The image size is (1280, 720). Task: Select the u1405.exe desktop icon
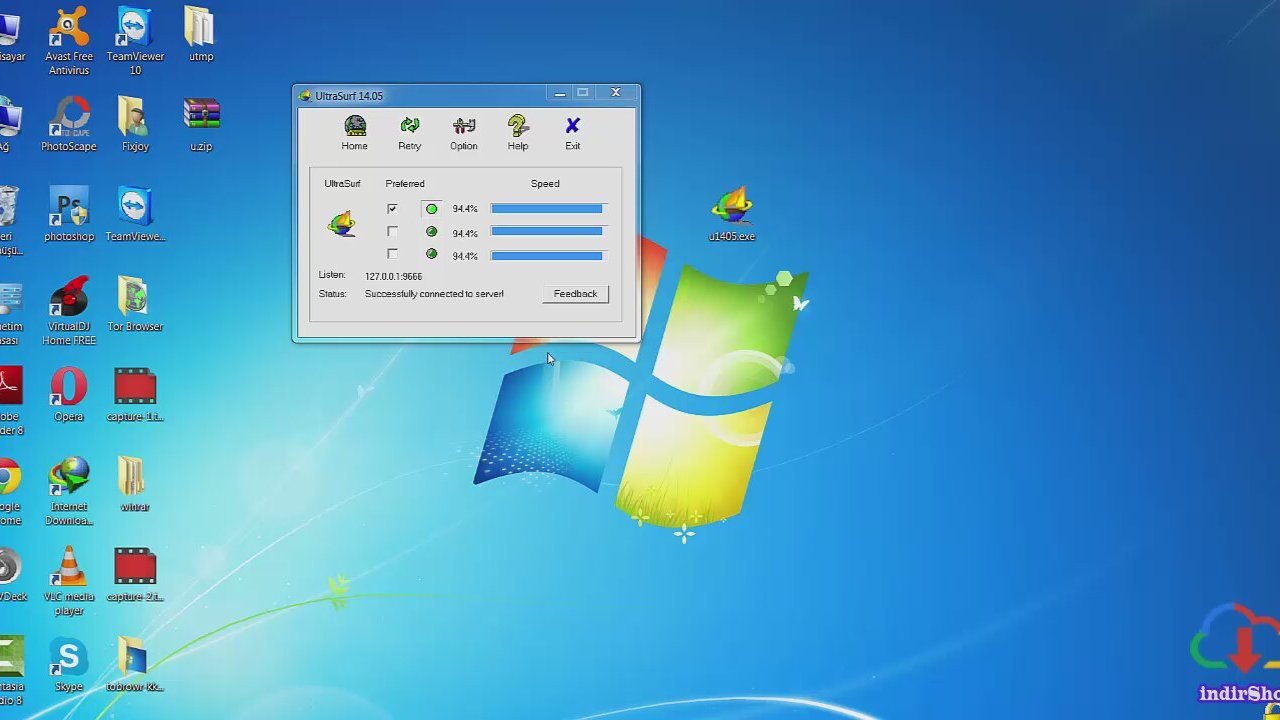732,214
